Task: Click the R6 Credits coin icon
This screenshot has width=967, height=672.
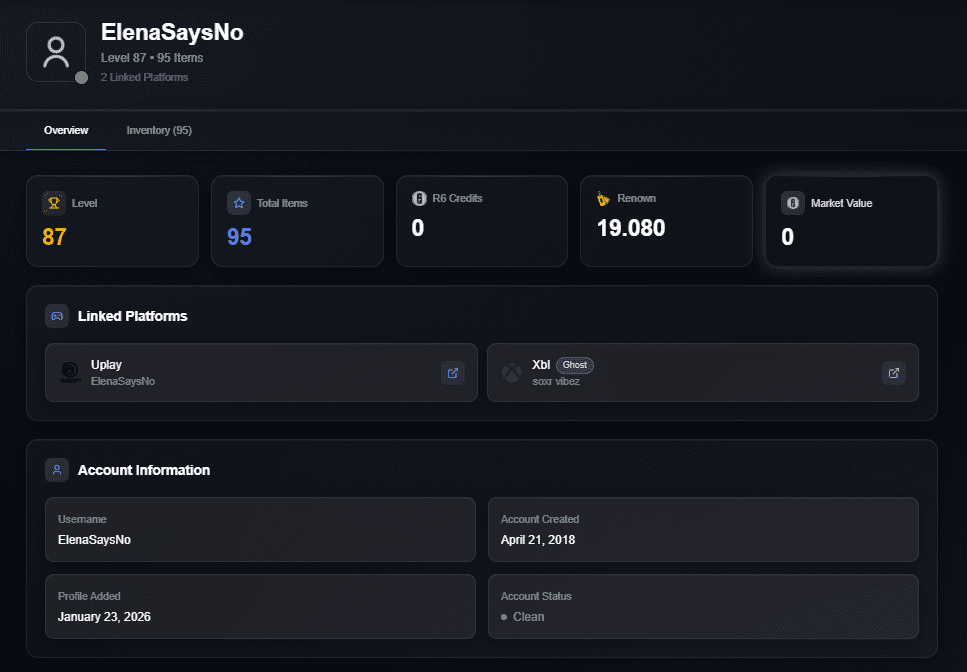Action: (419, 198)
